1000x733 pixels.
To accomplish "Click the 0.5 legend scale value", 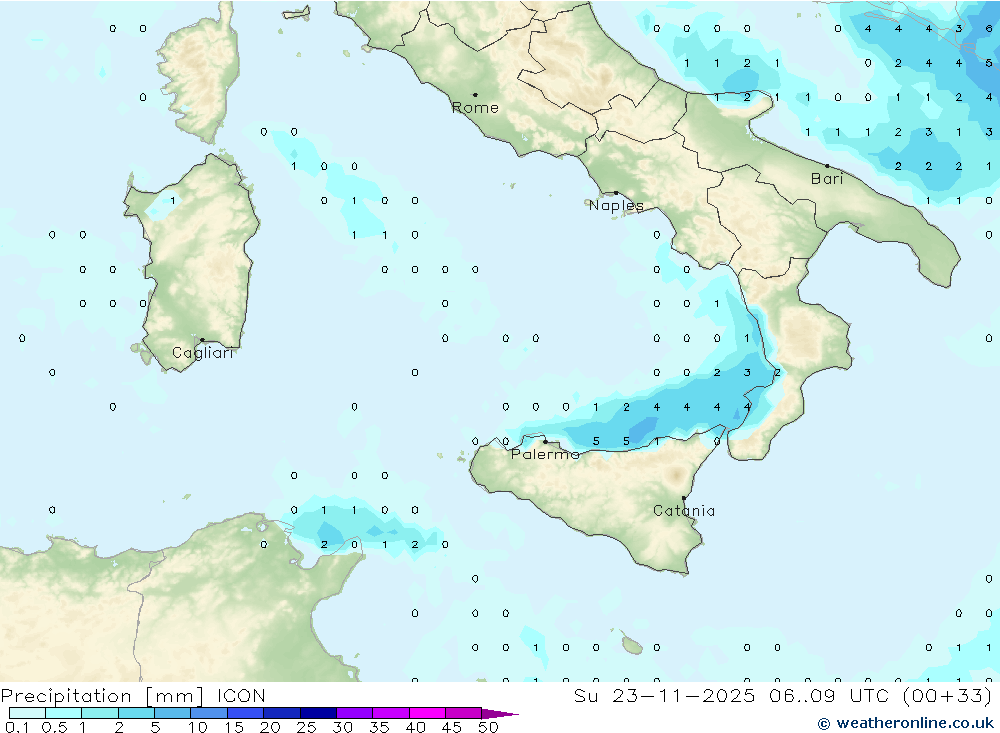I will click(54, 727).
